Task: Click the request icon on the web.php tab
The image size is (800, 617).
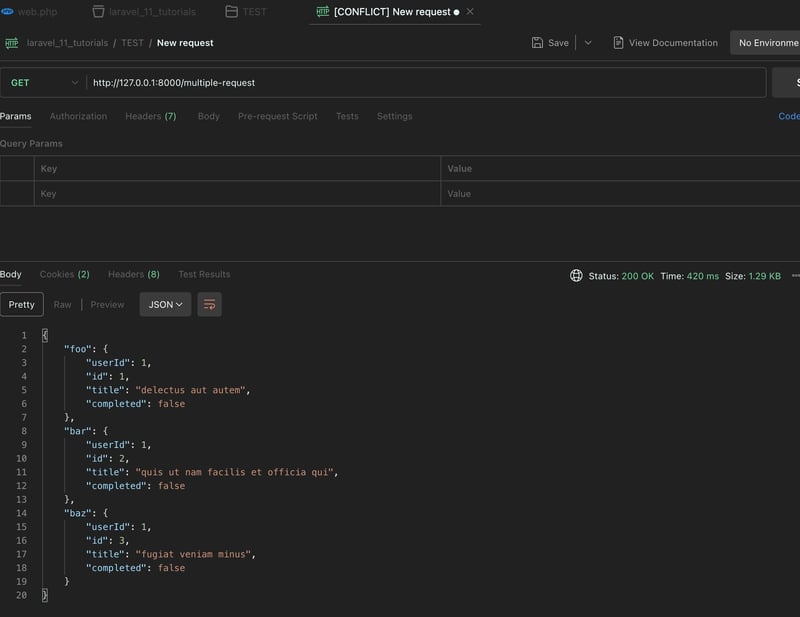Action: (x=10, y=12)
